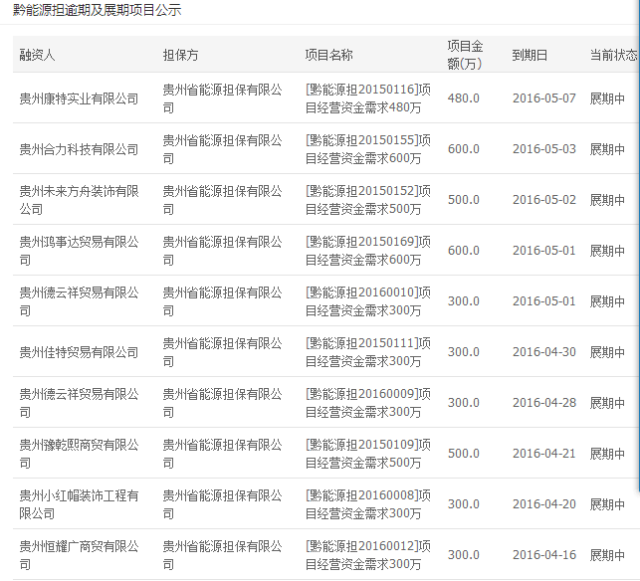Select borrower 贵州小红帽装饰工程有限公司
This screenshot has width=640, height=581.
point(79,504)
